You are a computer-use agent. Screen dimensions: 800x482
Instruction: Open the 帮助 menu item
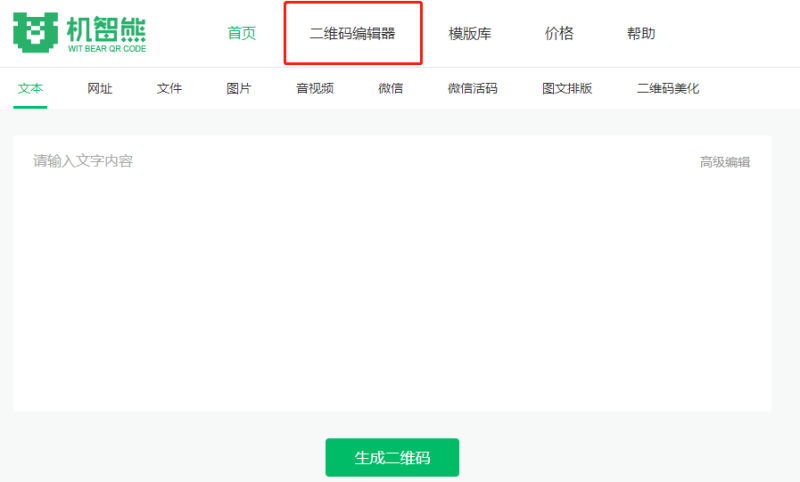(641, 34)
